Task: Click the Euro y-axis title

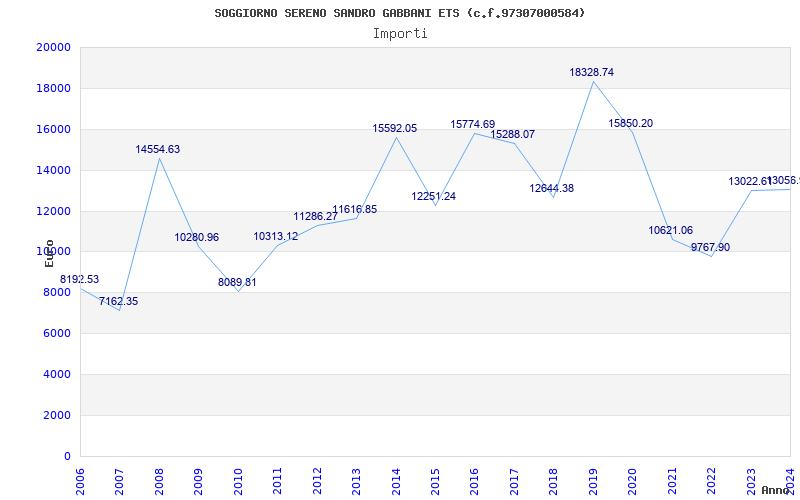Action: (49, 253)
